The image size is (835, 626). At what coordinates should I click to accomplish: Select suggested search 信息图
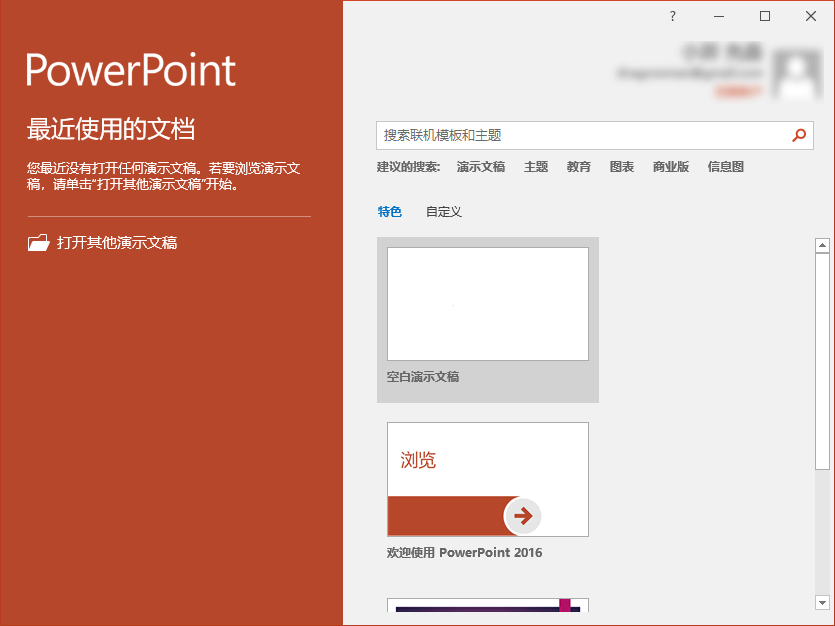click(725, 167)
